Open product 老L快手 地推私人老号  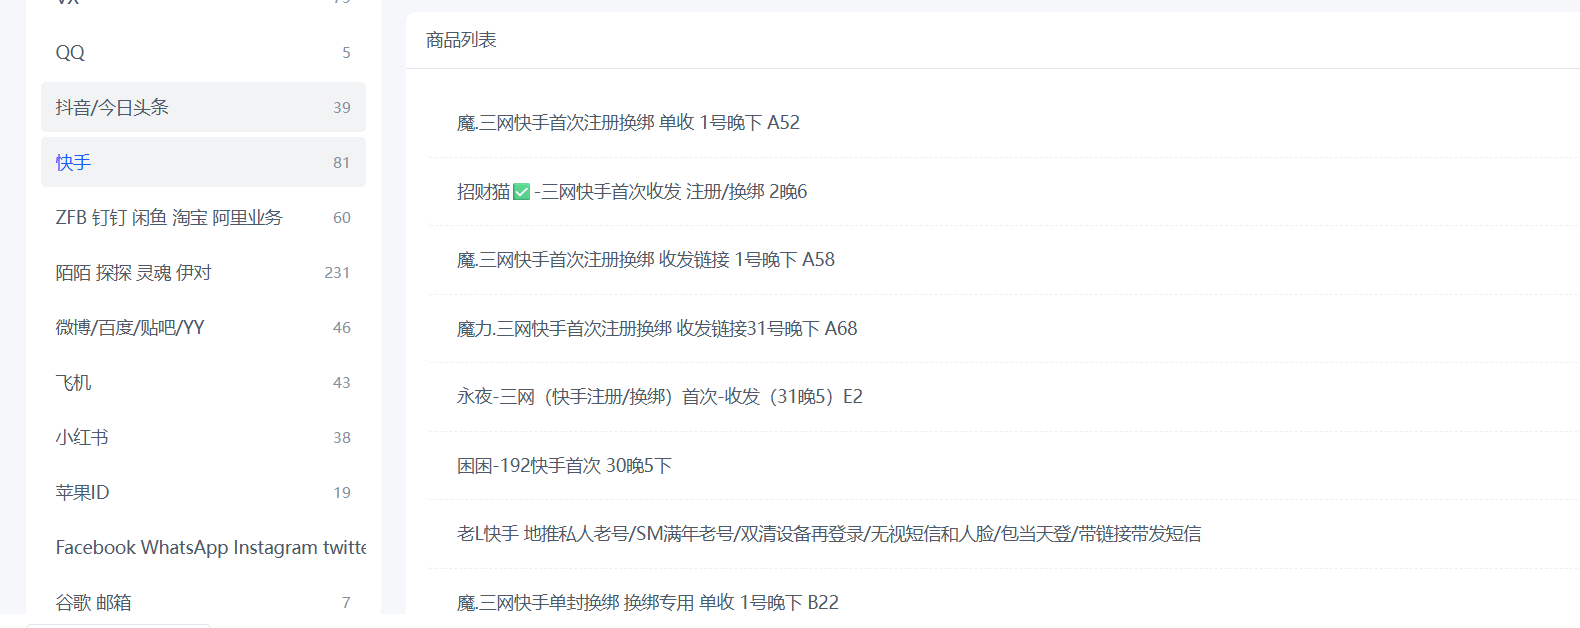click(x=829, y=534)
